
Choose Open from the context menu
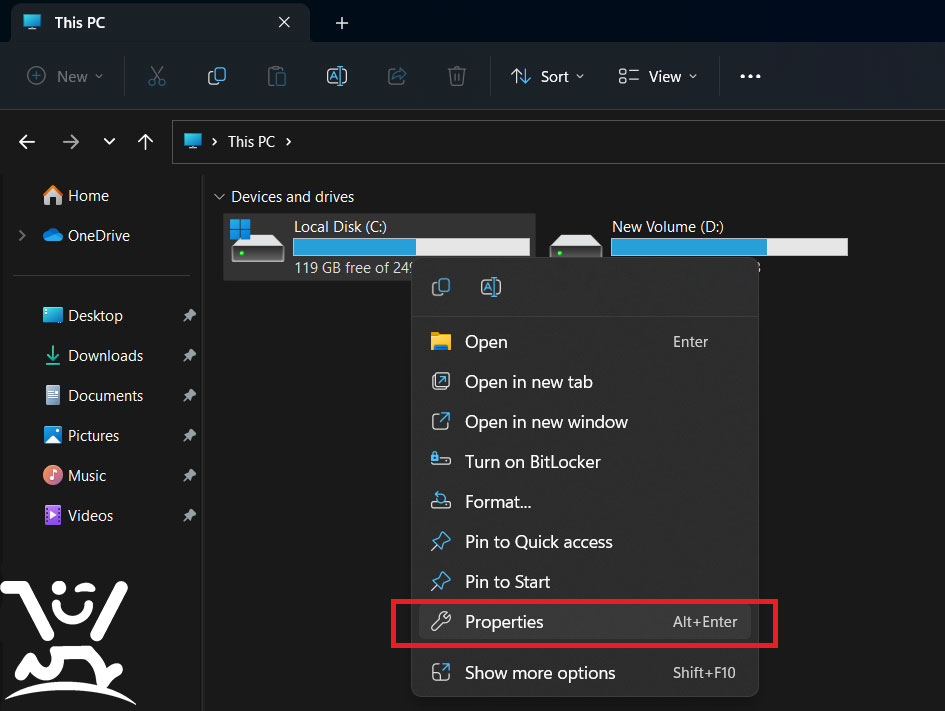[585, 342]
